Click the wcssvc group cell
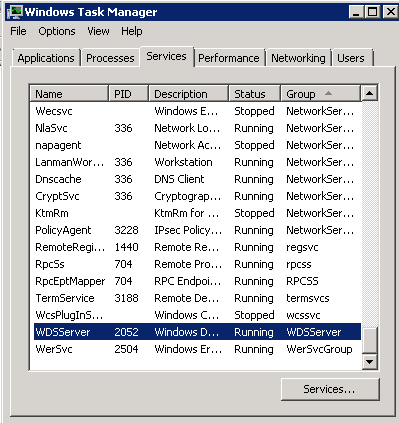399x423 pixels. coord(303,315)
